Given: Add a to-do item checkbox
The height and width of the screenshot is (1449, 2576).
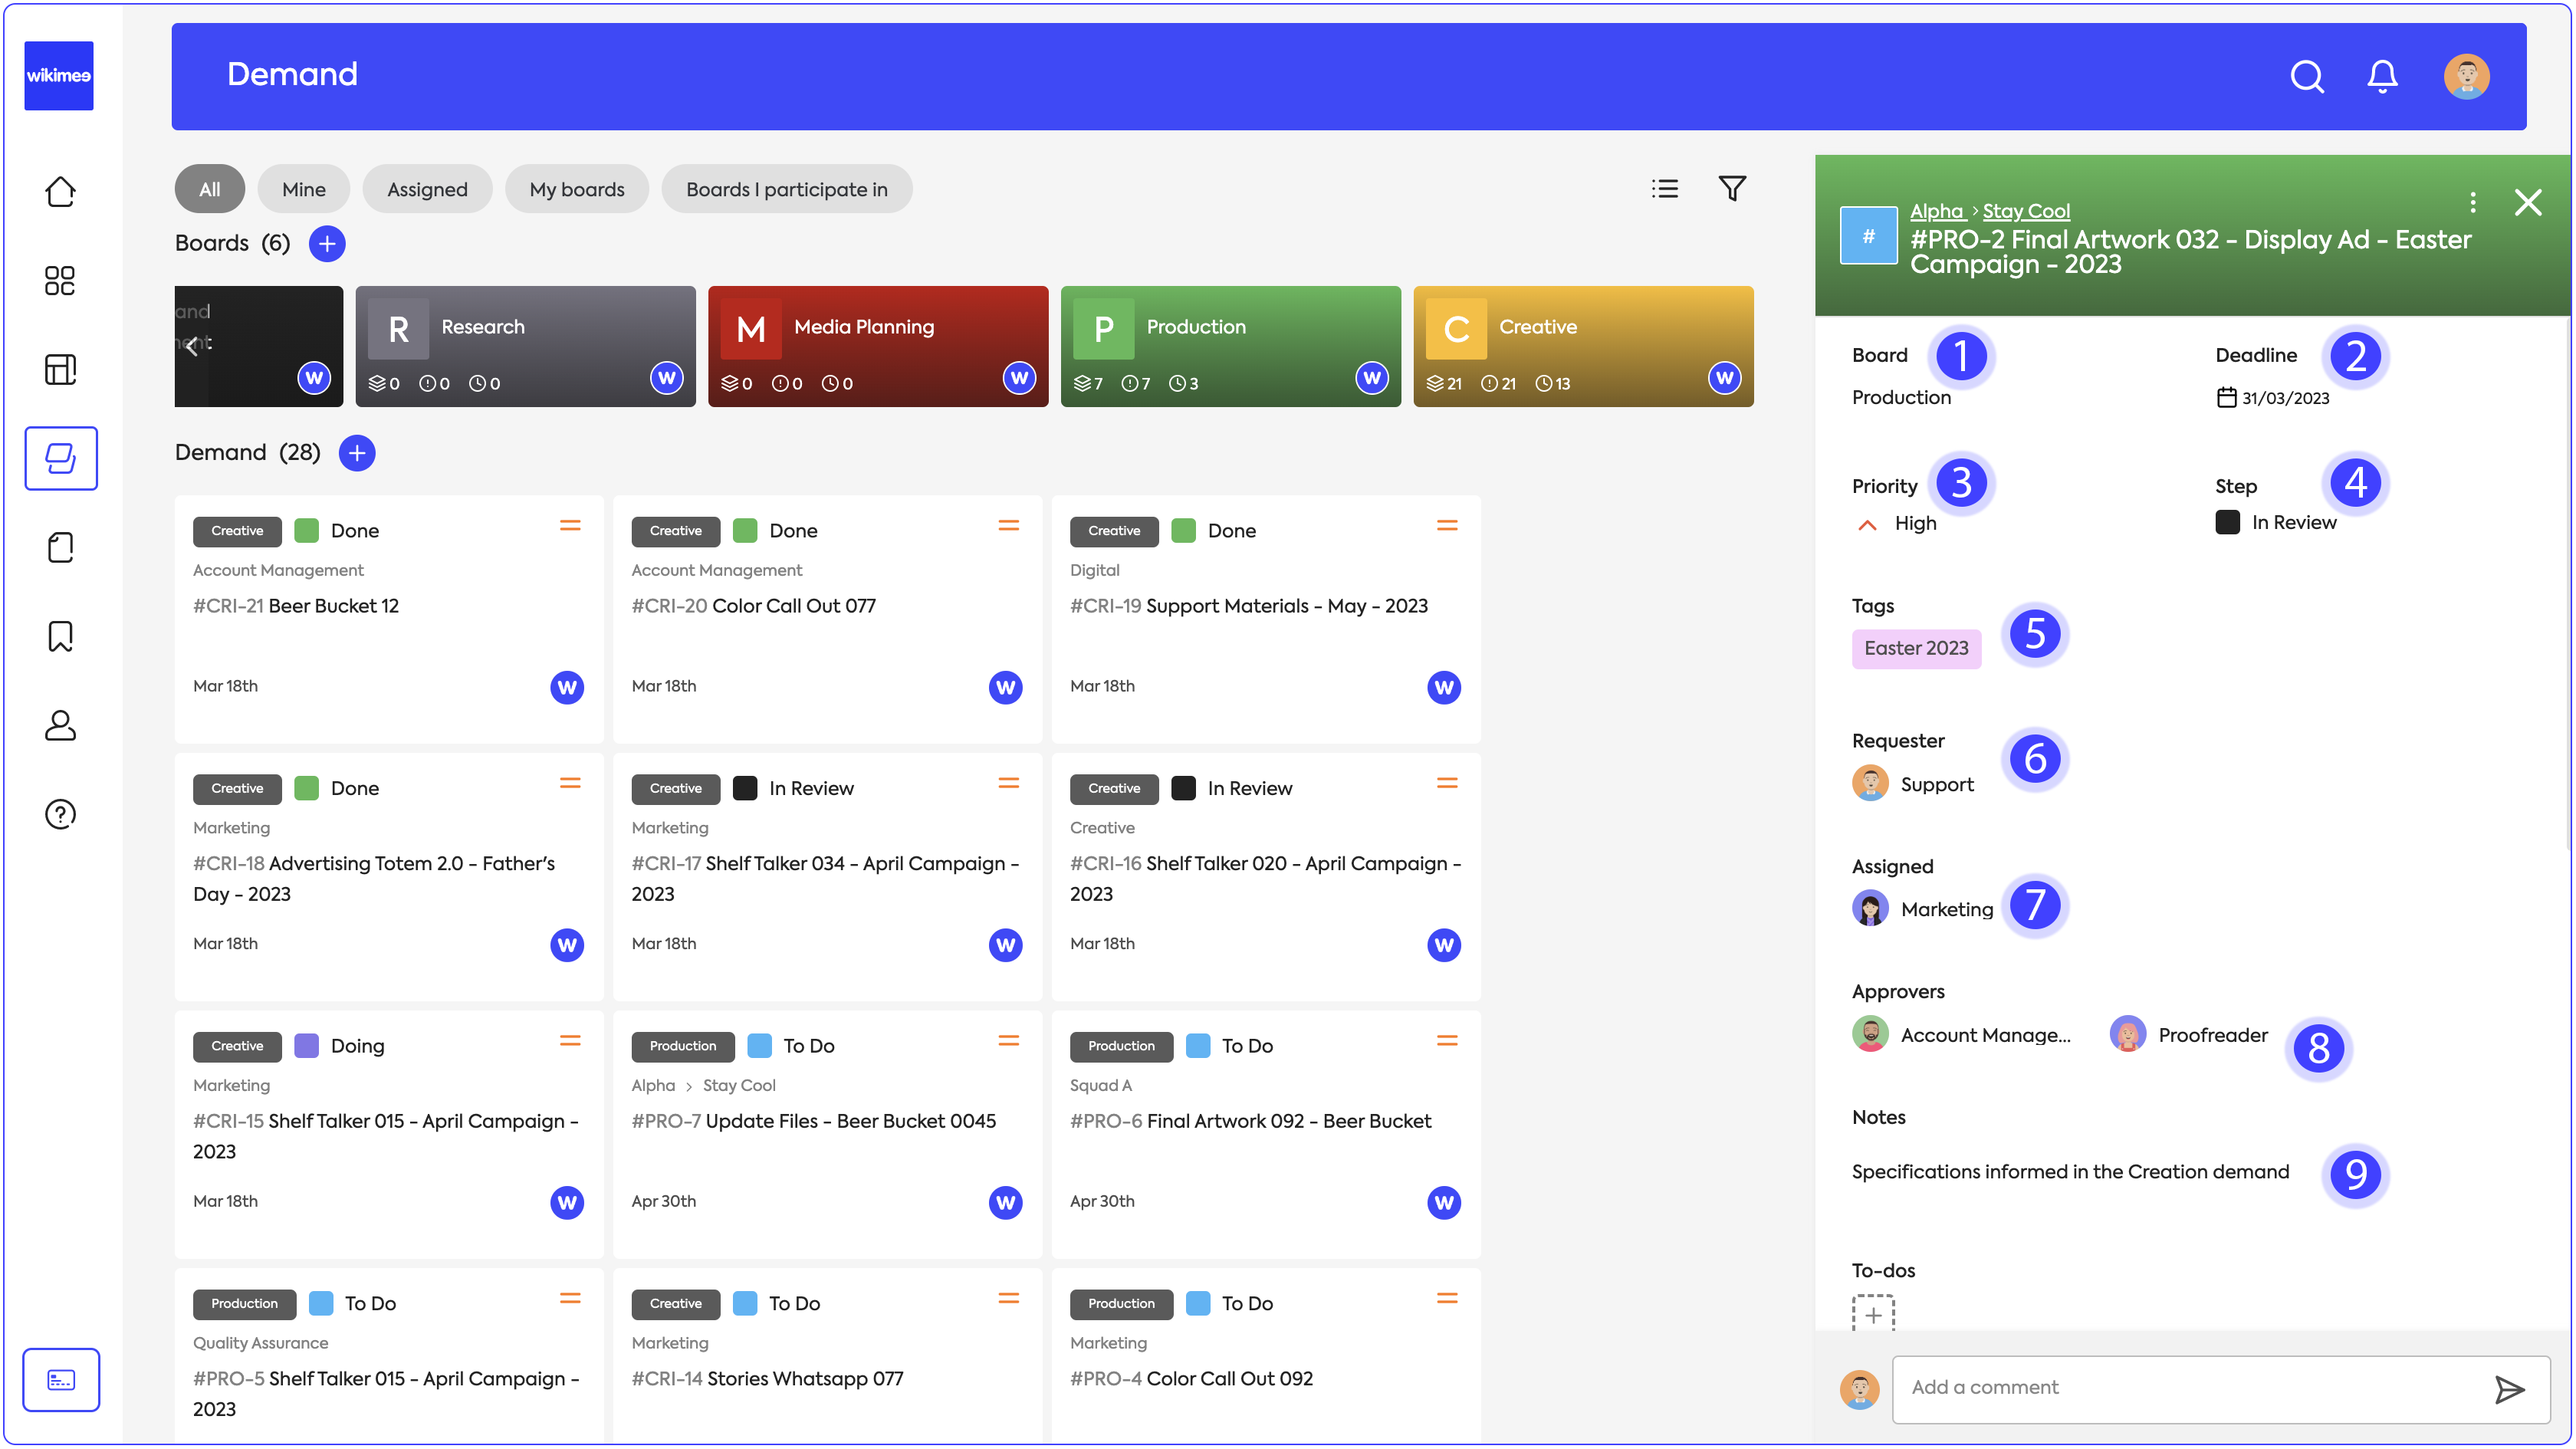Looking at the screenshot, I should point(1872,1314).
